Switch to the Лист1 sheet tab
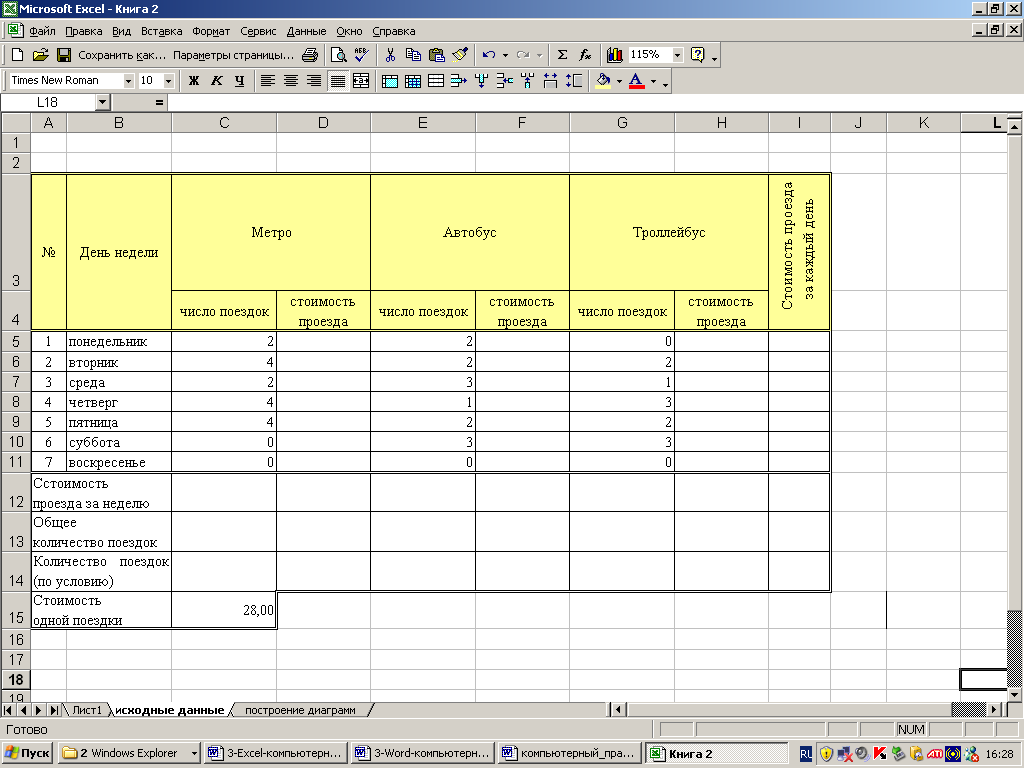1024x768 pixels. pos(87,710)
